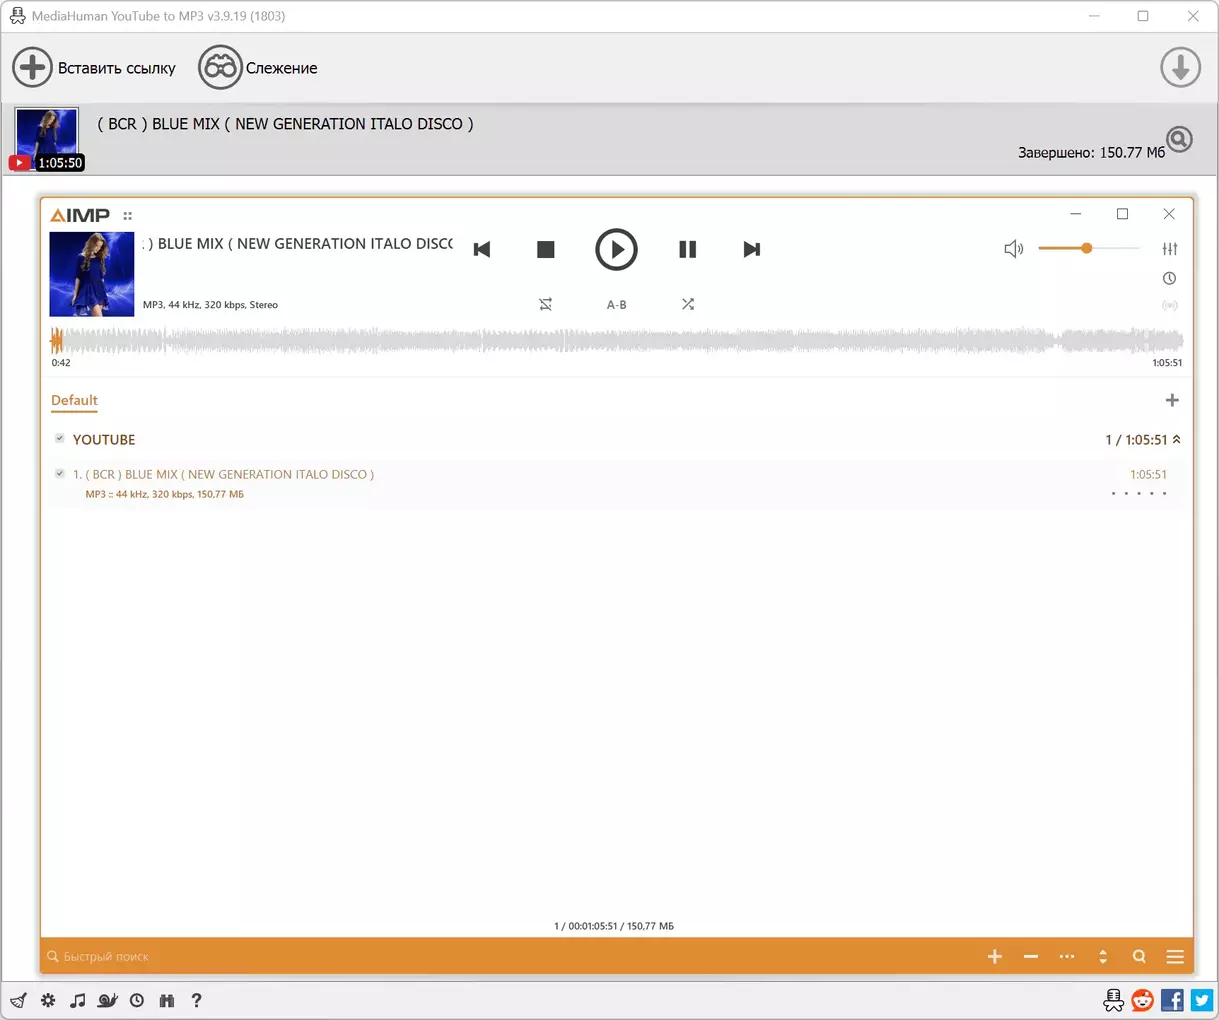The width and height of the screenshot is (1219, 1020).
Task: Pause playback in AIMP
Action: (687, 249)
